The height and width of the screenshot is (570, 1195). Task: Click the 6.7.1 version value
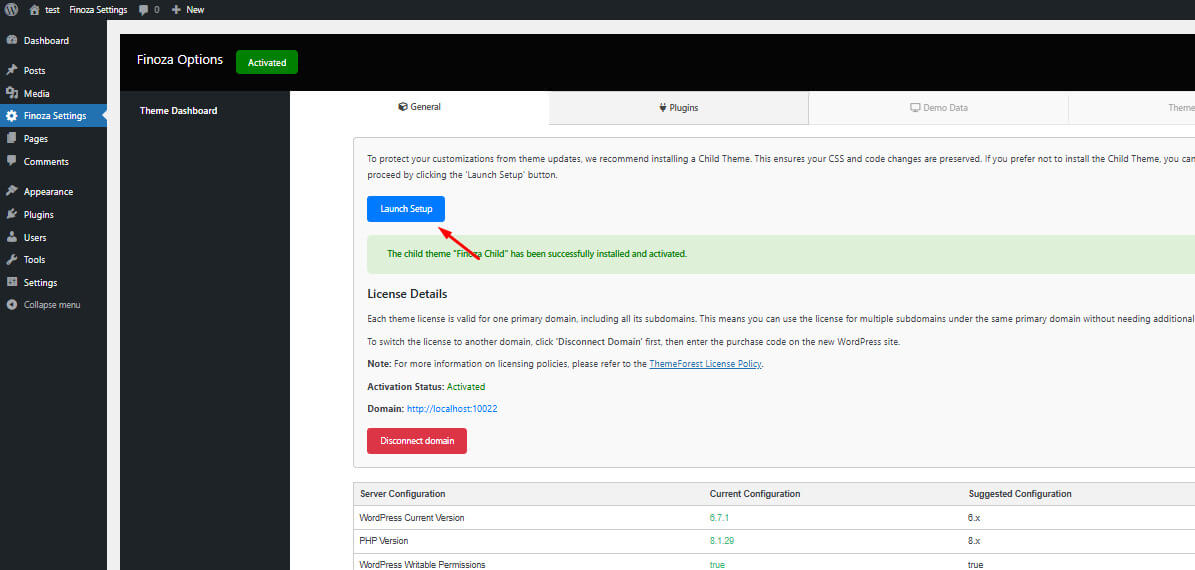[x=719, y=517]
